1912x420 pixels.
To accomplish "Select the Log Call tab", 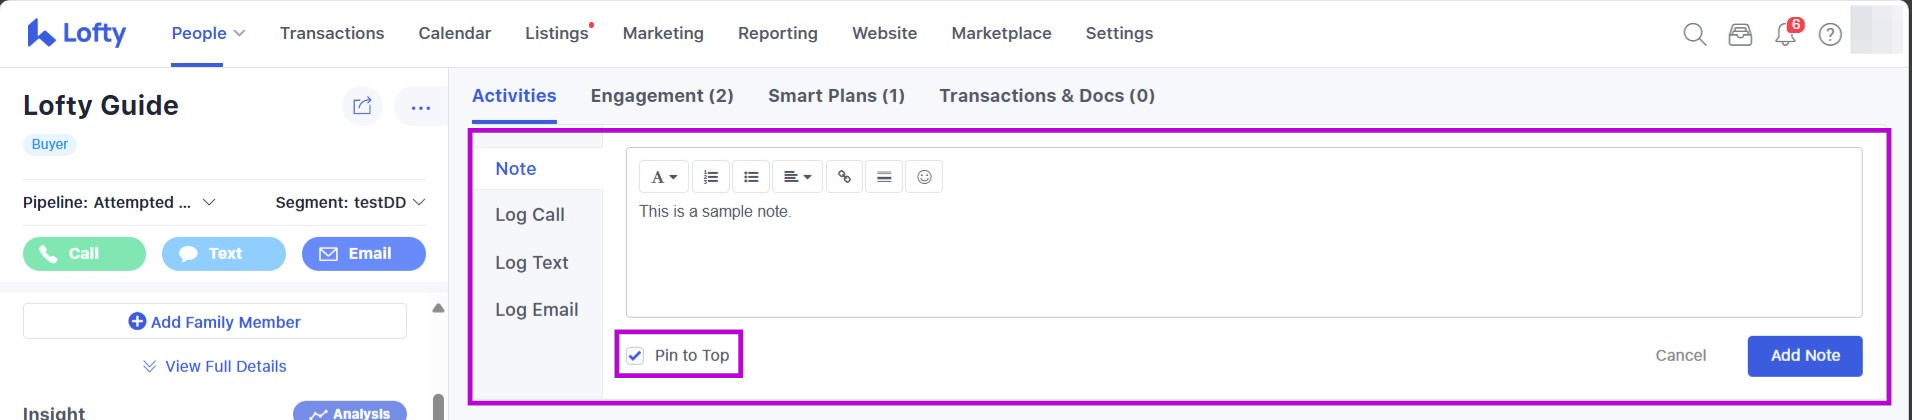I will [x=530, y=215].
